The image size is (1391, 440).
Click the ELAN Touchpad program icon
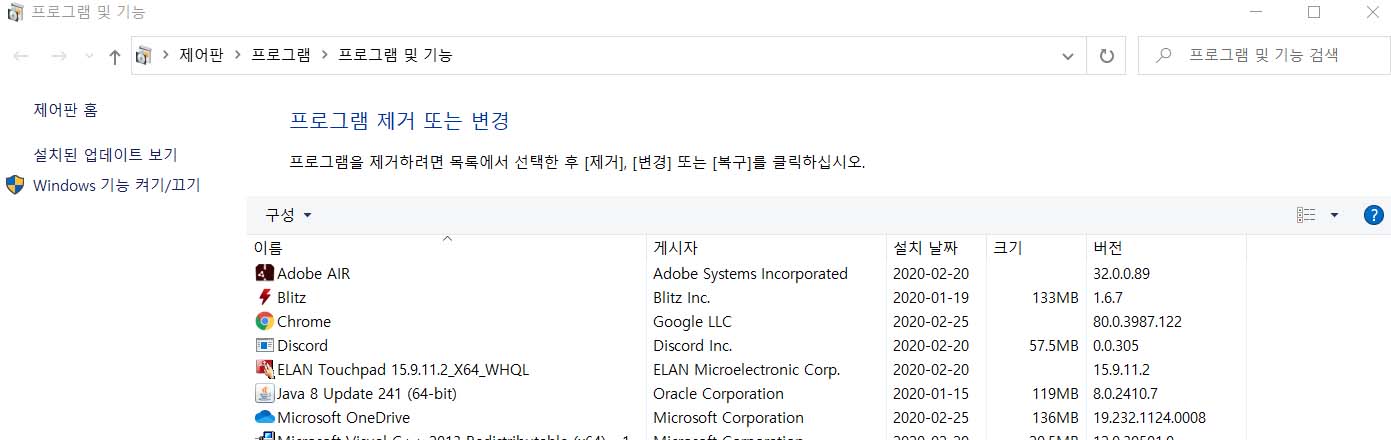click(x=265, y=369)
